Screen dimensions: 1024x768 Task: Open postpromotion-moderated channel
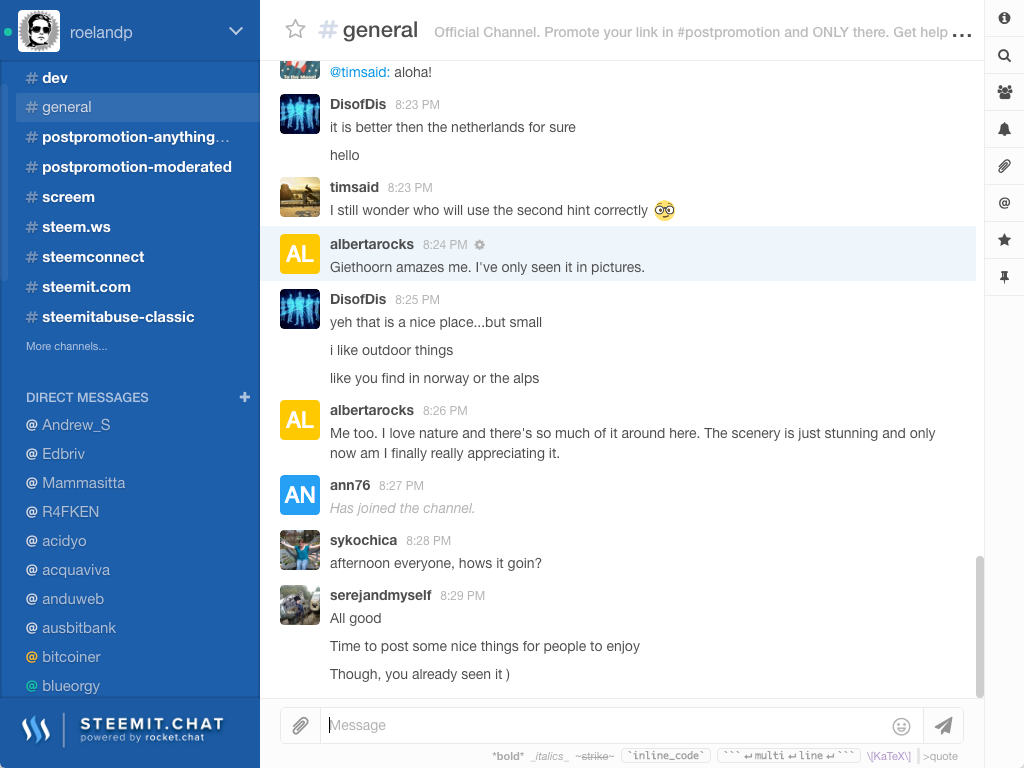tap(138, 167)
